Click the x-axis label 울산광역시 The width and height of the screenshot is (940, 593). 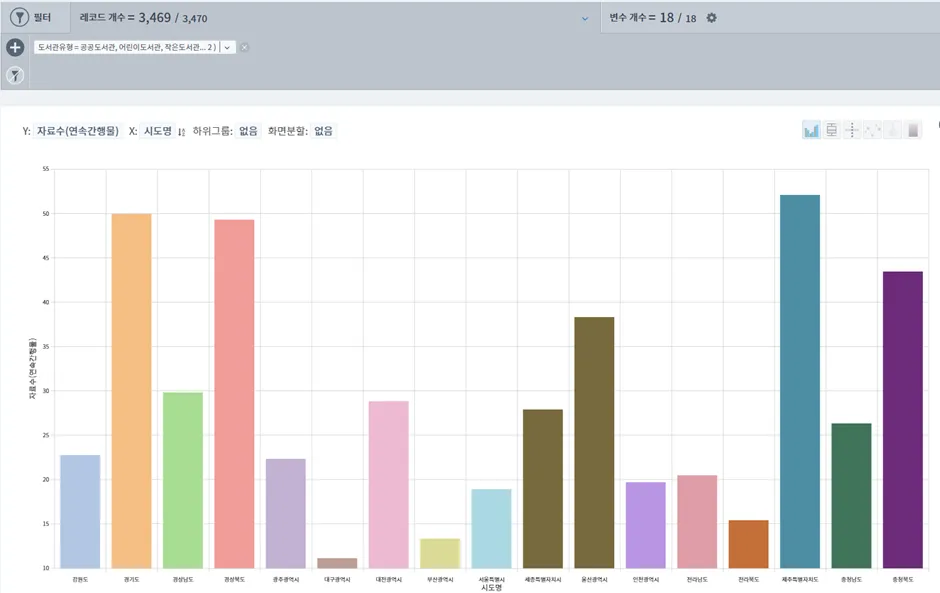tap(594, 579)
